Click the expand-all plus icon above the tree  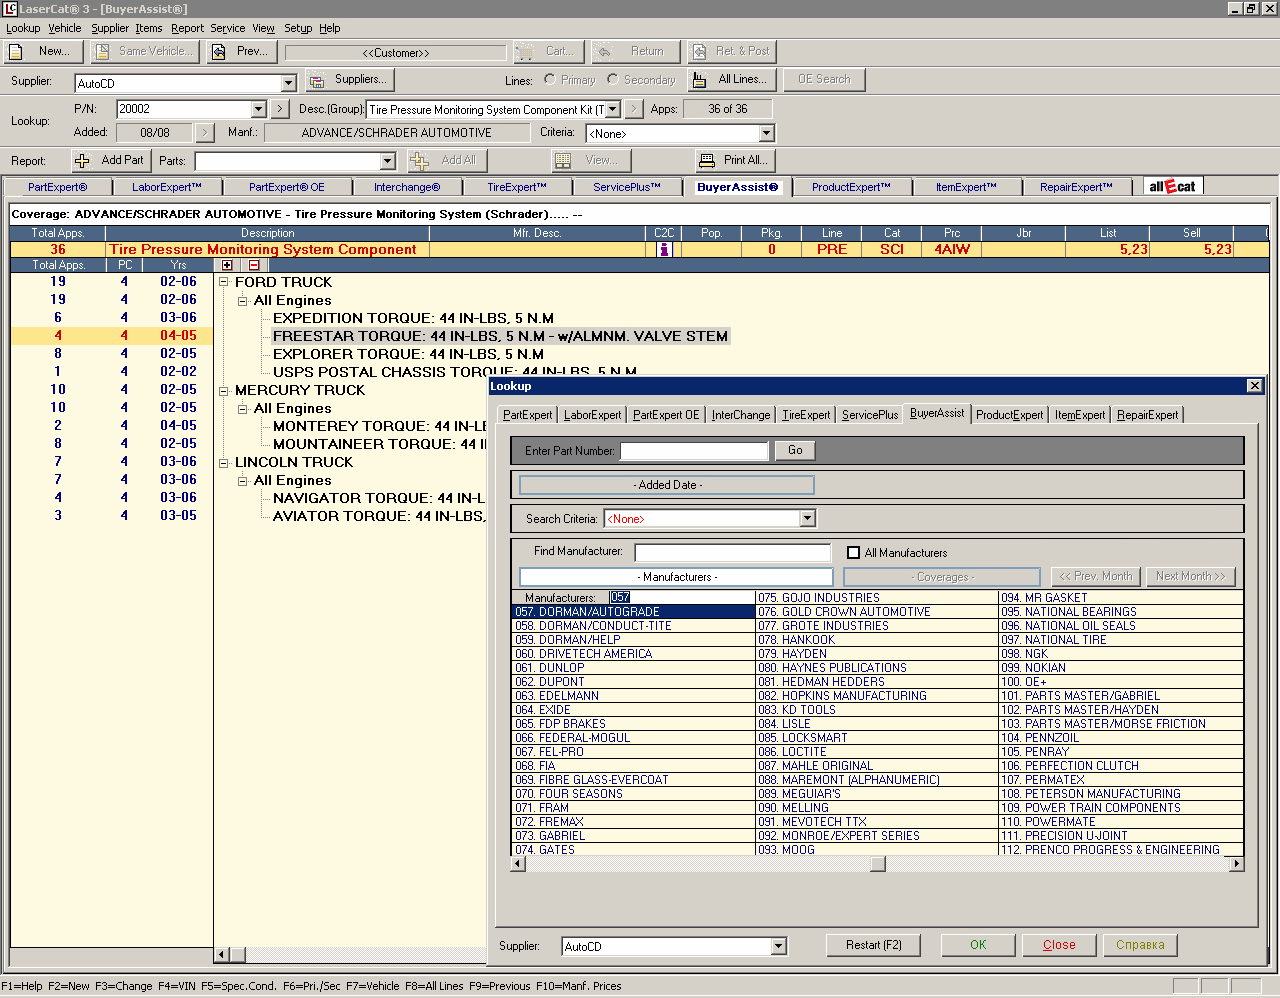tap(227, 265)
